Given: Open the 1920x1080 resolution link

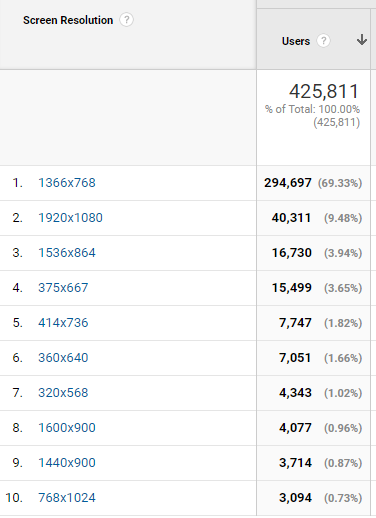Looking at the screenshot, I should coord(70,218).
